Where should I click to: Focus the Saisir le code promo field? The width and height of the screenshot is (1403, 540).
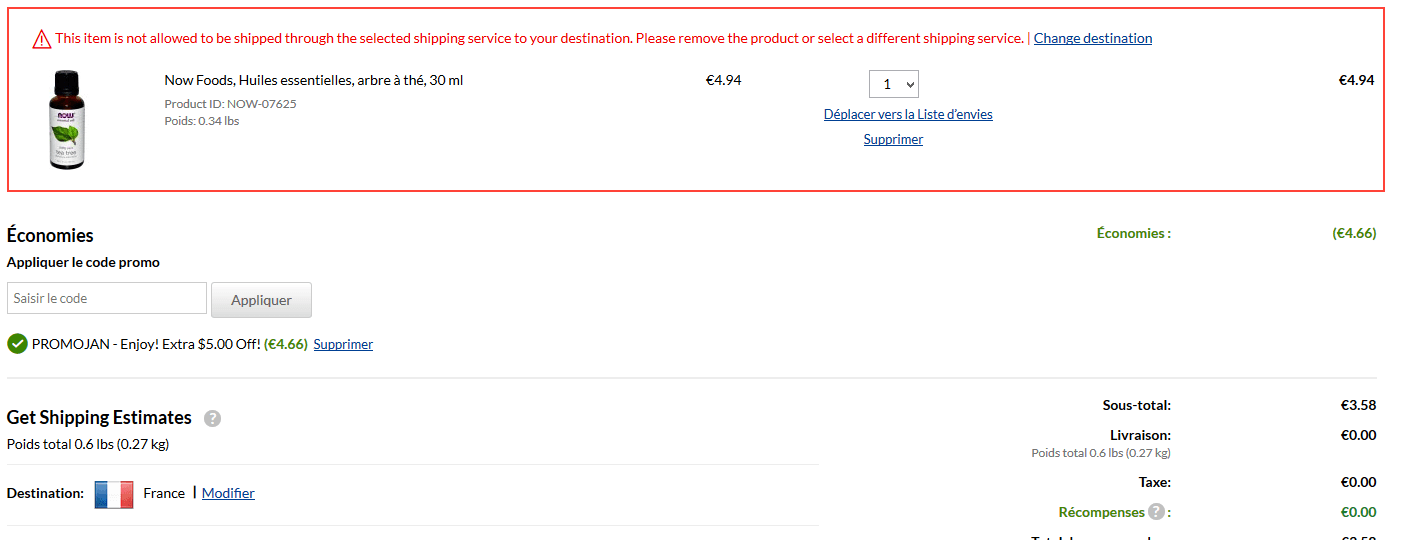pyautogui.click(x=107, y=298)
